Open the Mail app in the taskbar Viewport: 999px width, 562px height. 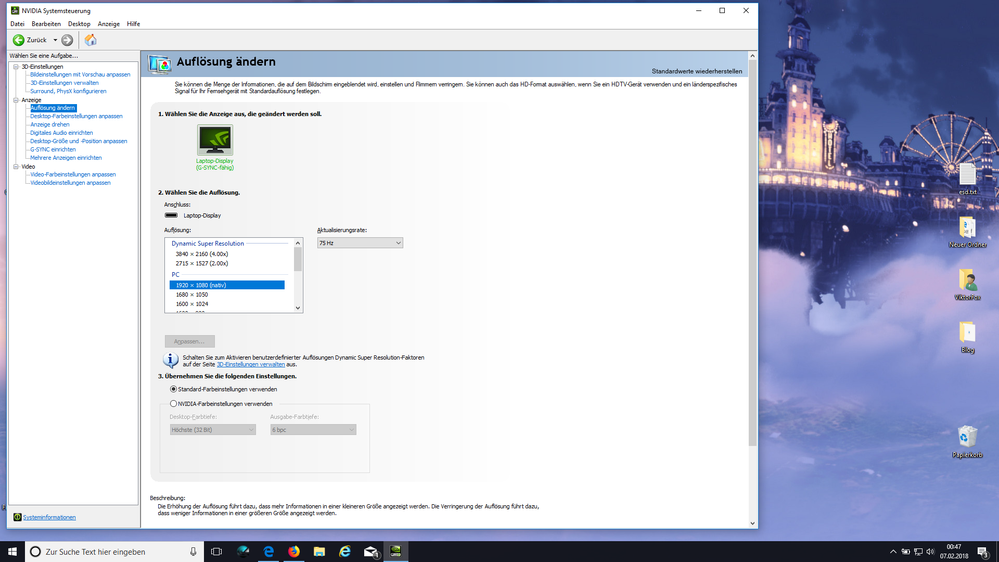point(371,552)
